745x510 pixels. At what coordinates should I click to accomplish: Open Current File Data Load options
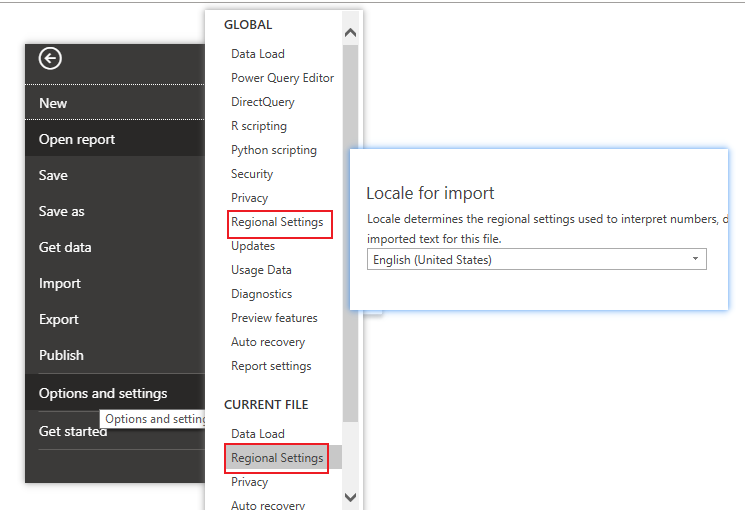pyautogui.click(x=258, y=433)
